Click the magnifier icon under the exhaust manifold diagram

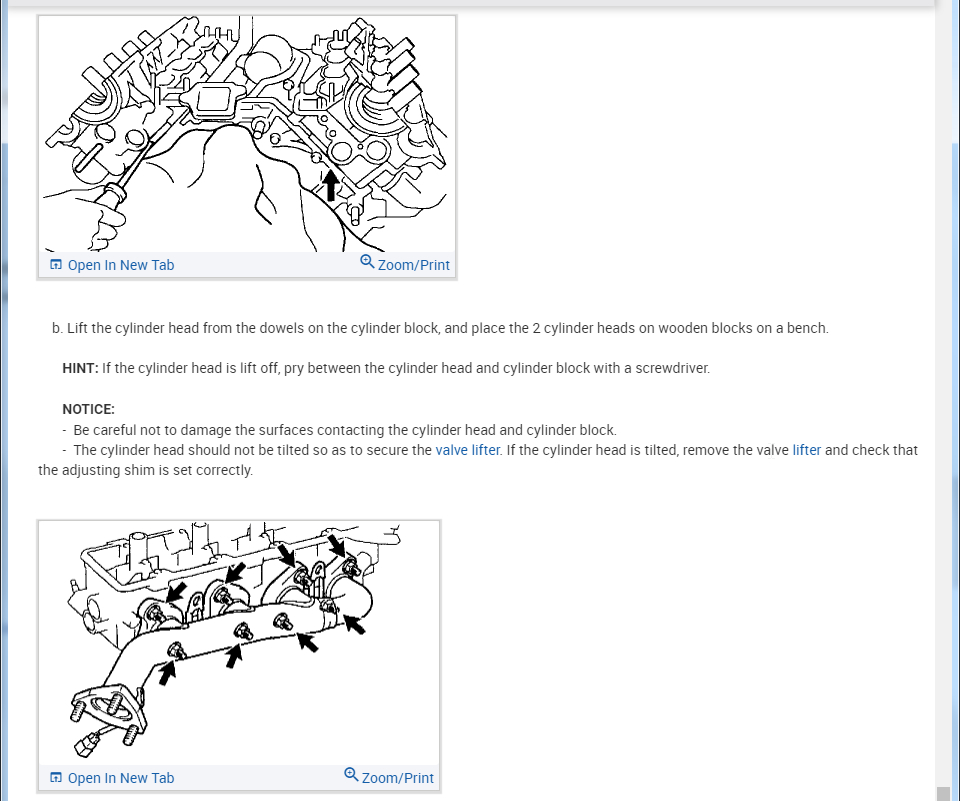(x=351, y=774)
